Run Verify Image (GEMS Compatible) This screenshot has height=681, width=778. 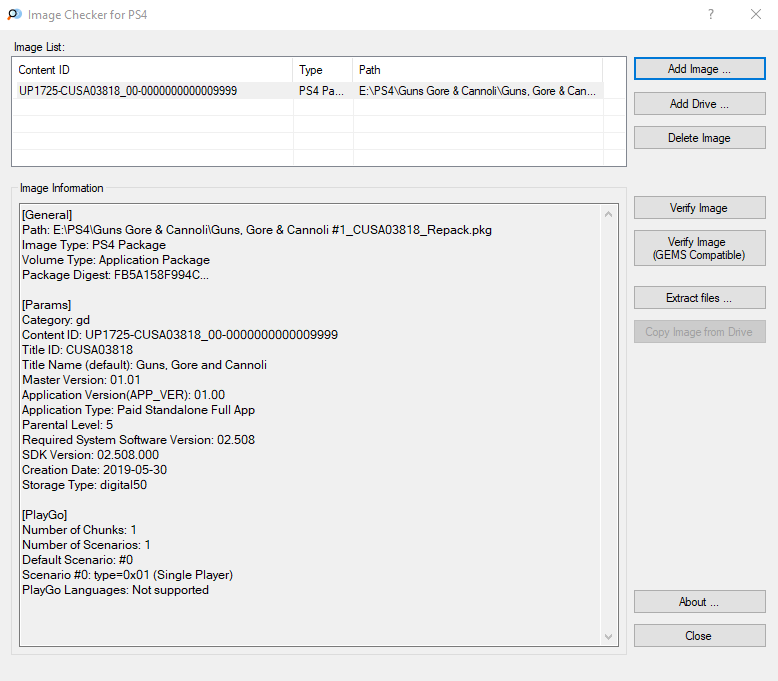click(x=700, y=248)
